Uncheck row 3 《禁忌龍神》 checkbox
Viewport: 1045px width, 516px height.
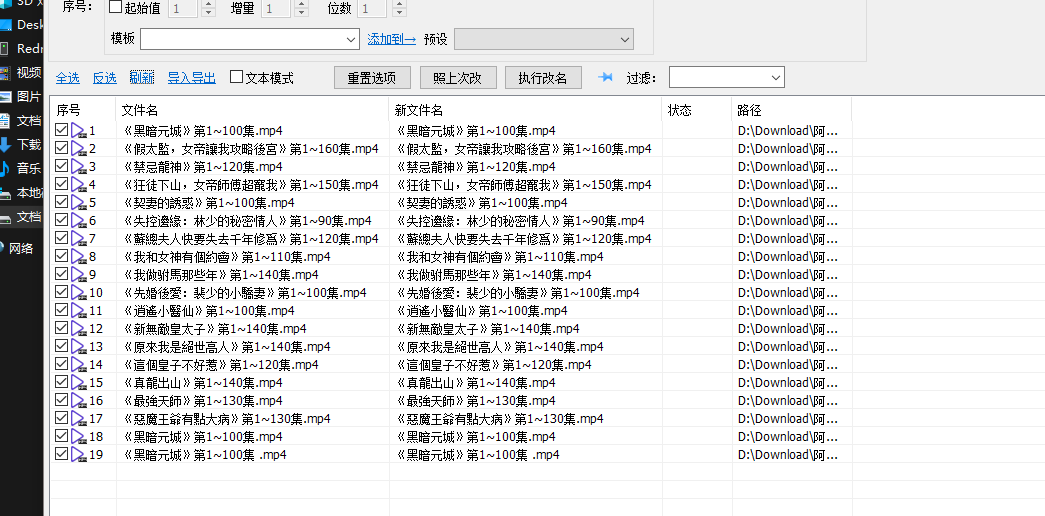(x=62, y=166)
